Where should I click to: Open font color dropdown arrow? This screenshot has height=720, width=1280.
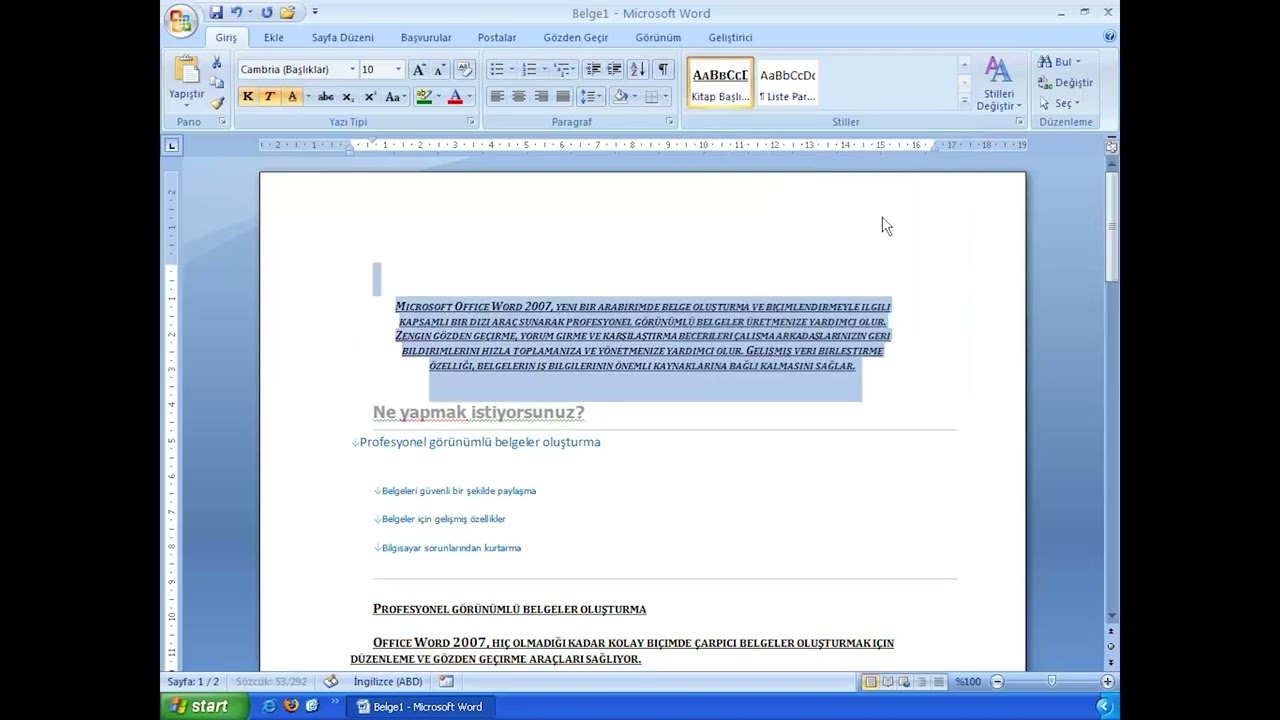coord(470,97)
